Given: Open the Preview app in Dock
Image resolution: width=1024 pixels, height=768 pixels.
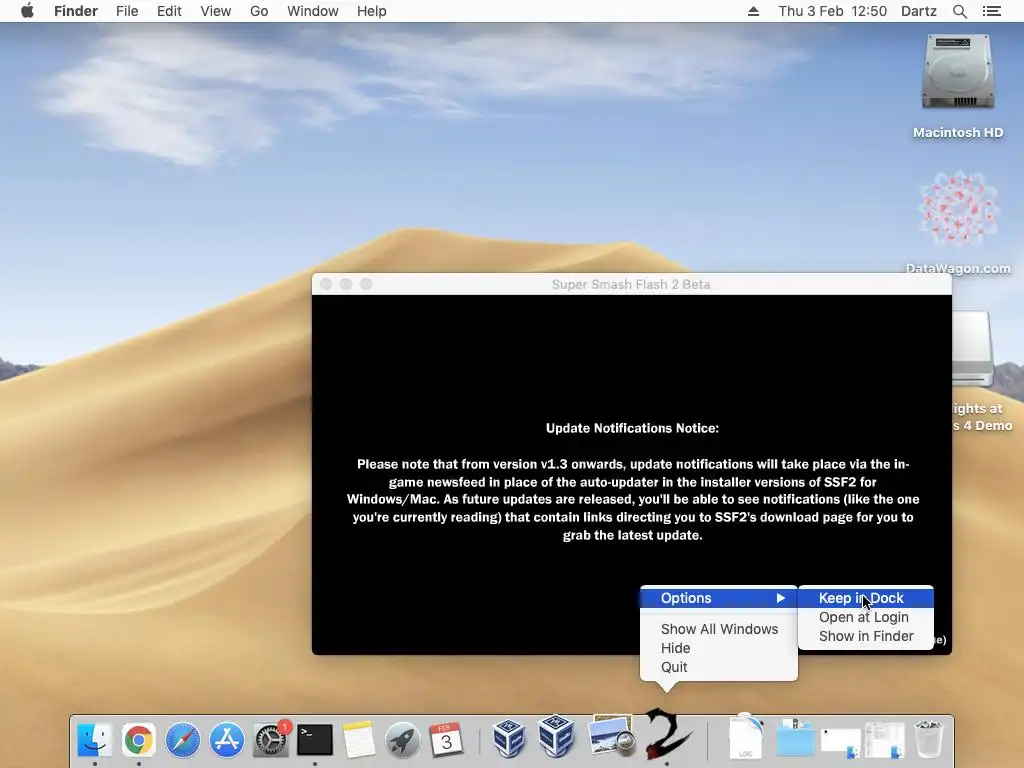Looking at the screenshot, I should [610, 735].
